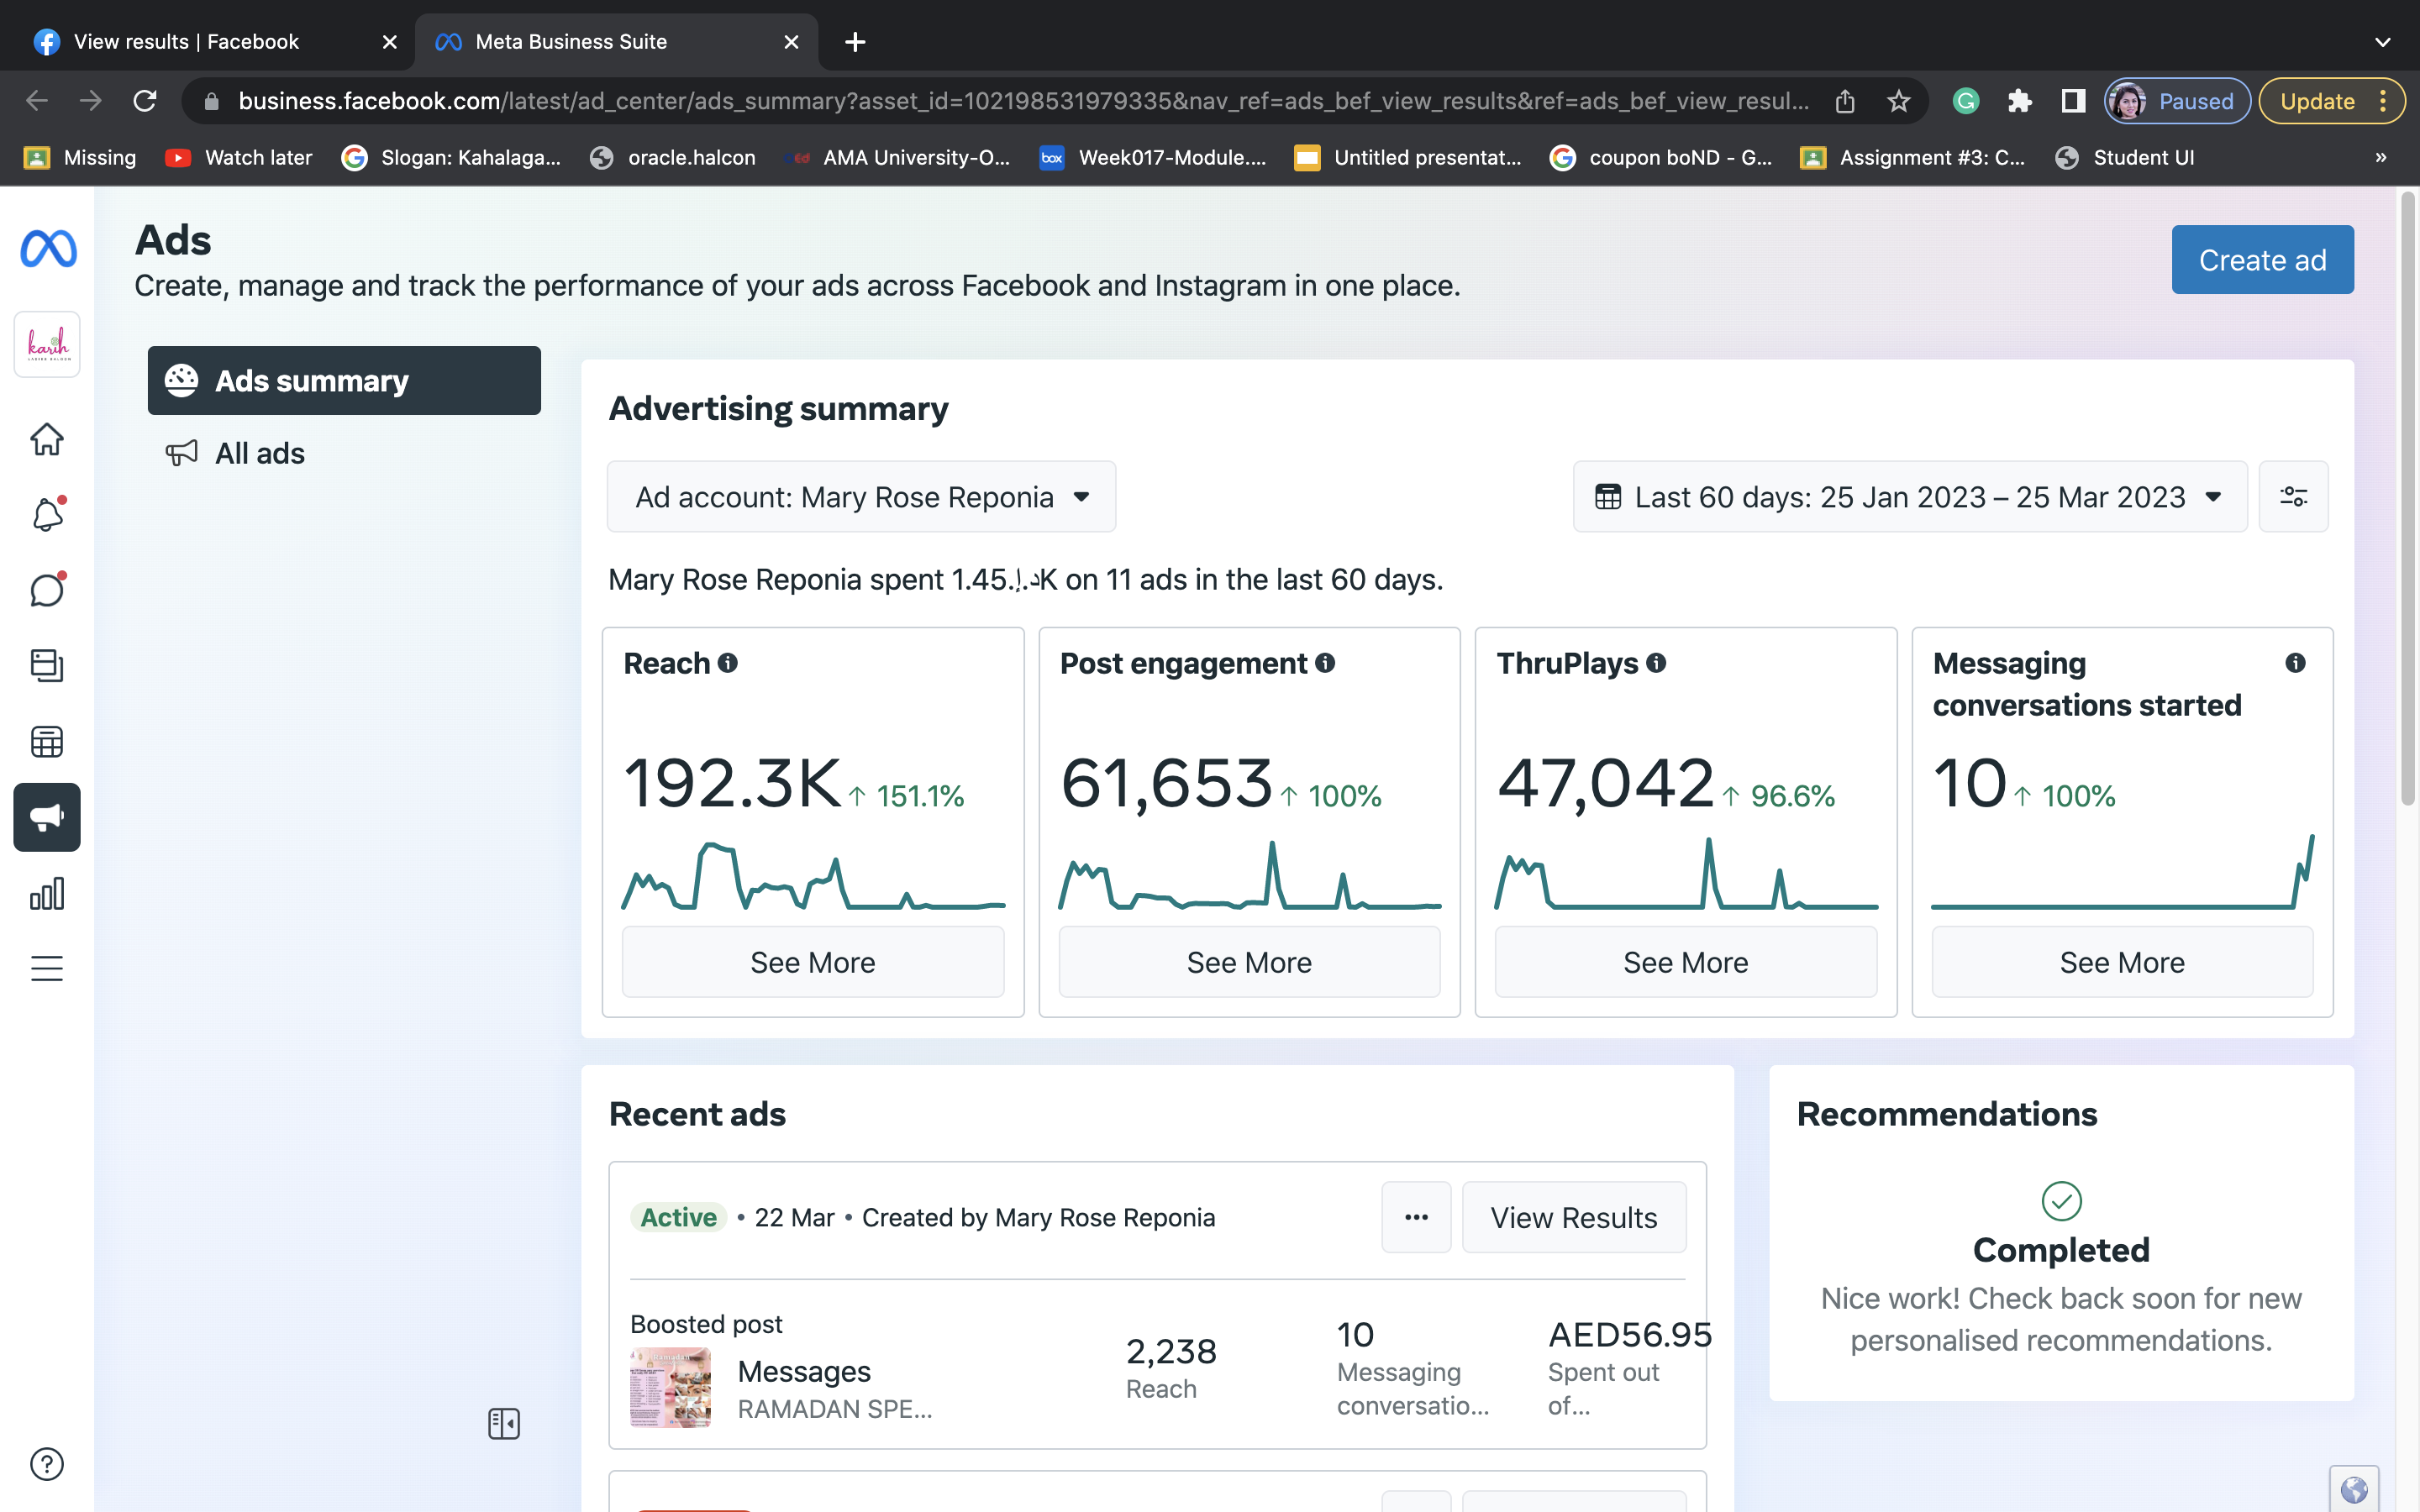Share this page from address bar
The image size is (2420, 1512).
point(1845,101)
